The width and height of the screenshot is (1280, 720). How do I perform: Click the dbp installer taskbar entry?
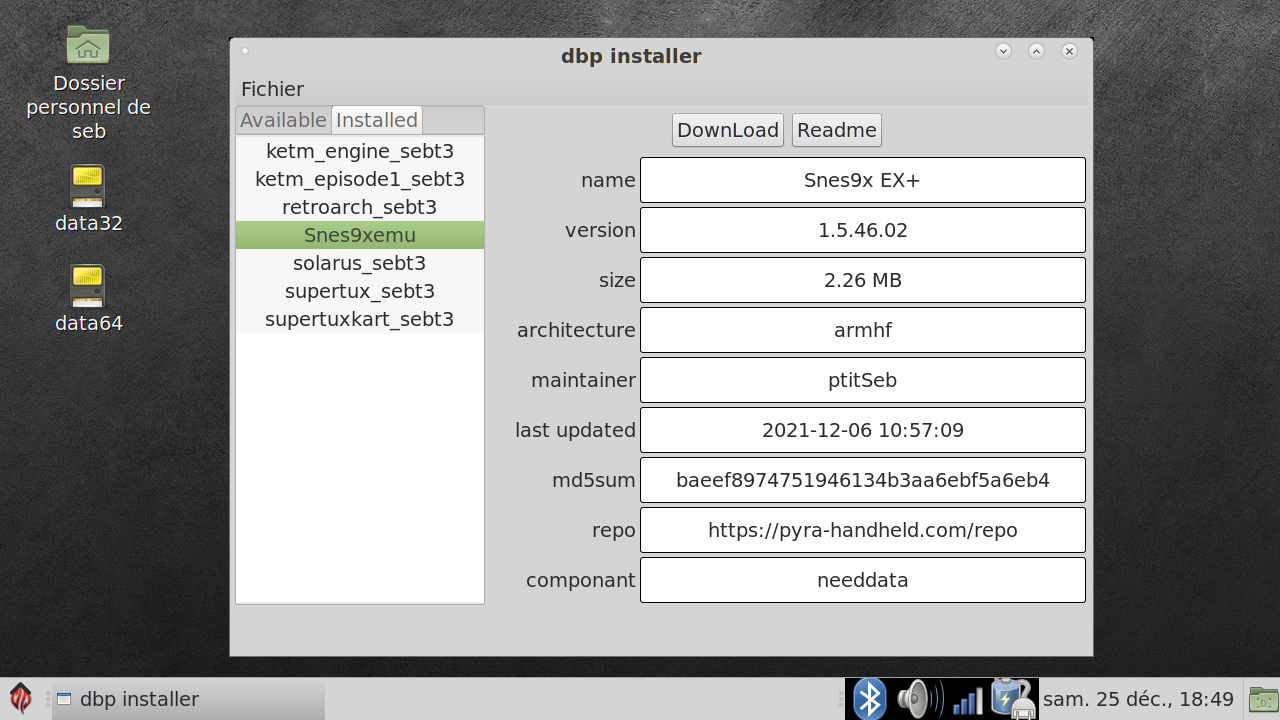(188, 699)
